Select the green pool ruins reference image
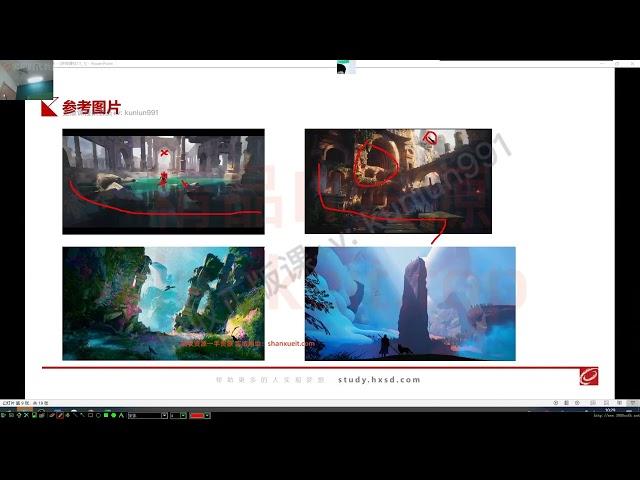640x480 pixels. [x=163, y=182]
